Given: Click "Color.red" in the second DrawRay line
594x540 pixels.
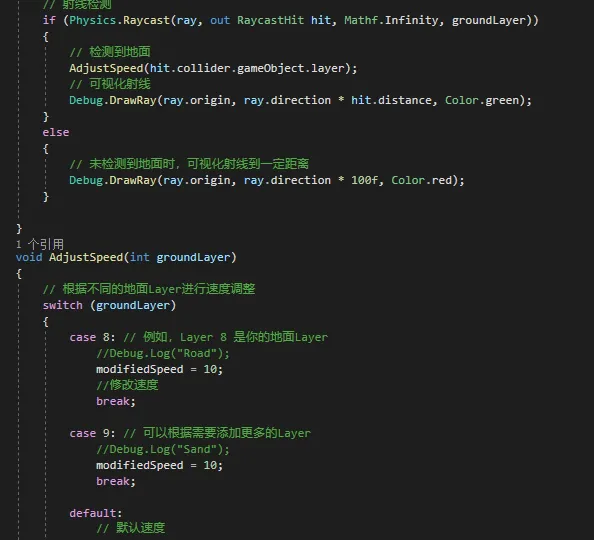Looking at the screenshot, I should pyautogui.click(x=421, y=180).
